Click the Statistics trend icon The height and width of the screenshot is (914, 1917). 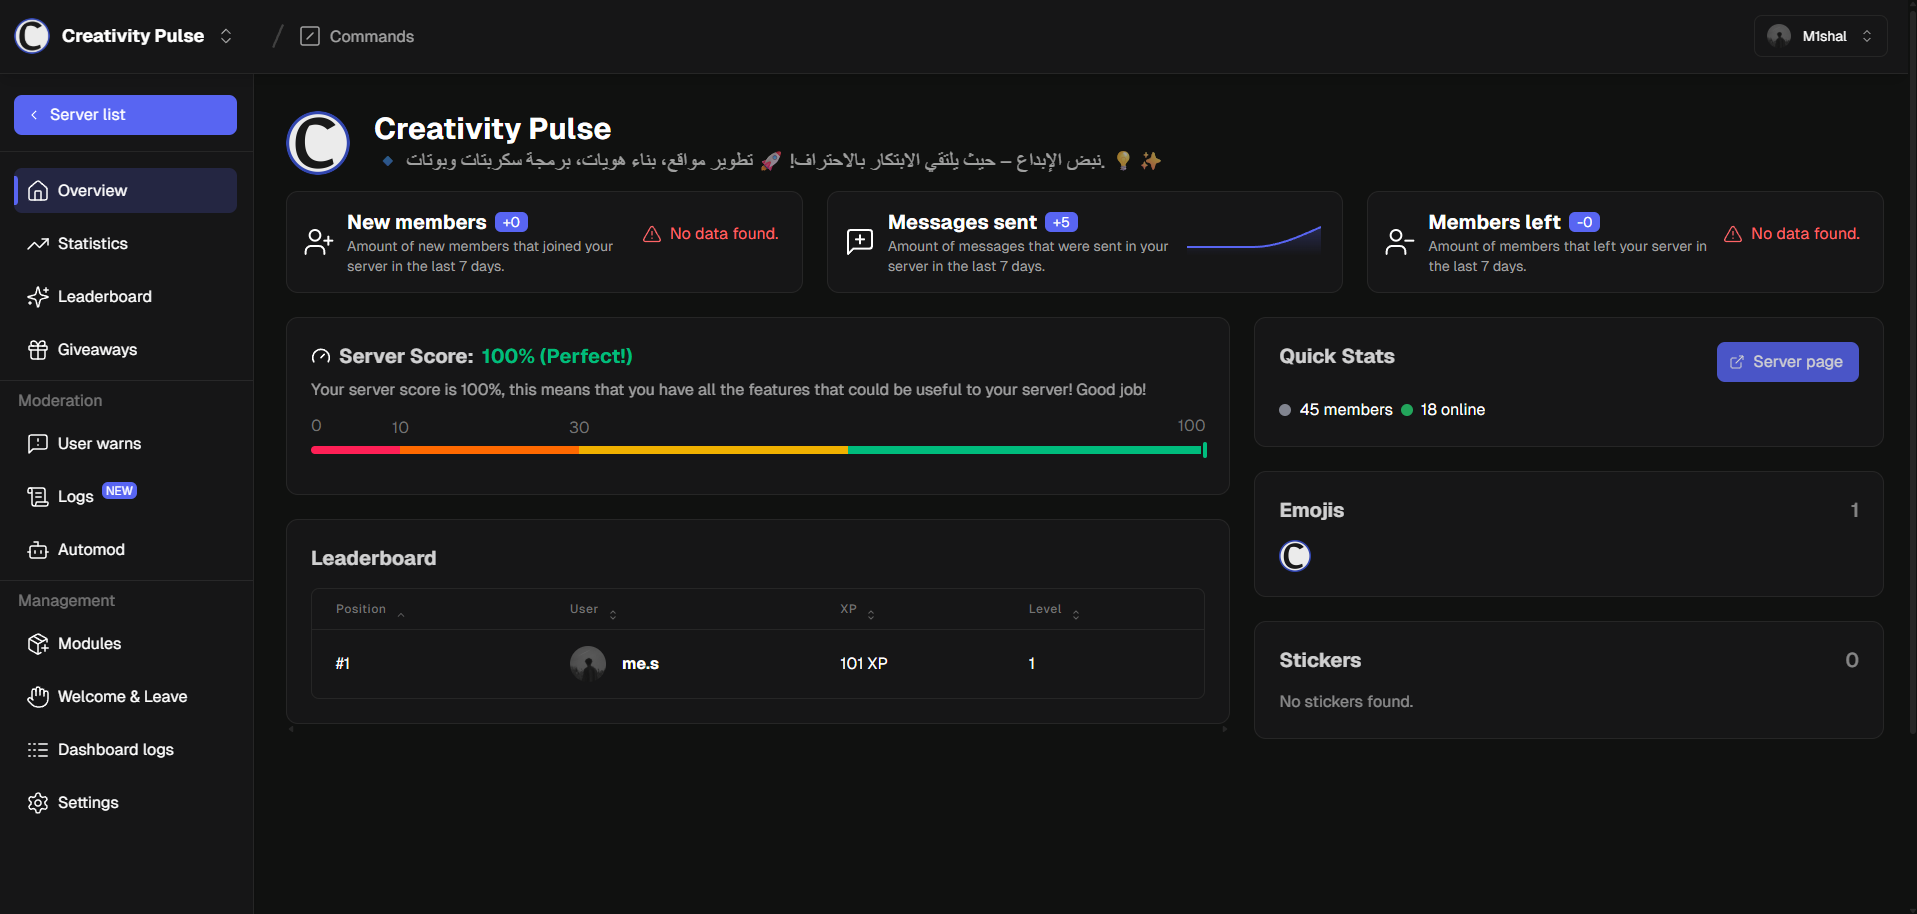pos(38,244)
